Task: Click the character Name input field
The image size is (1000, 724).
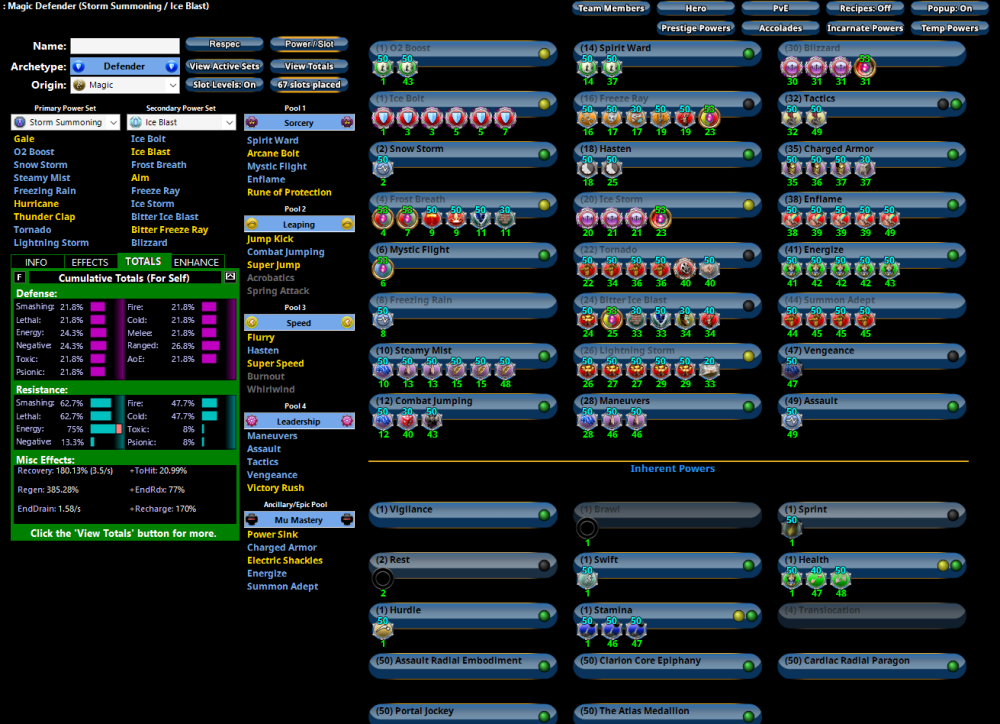Action: [x=125, y=46]
